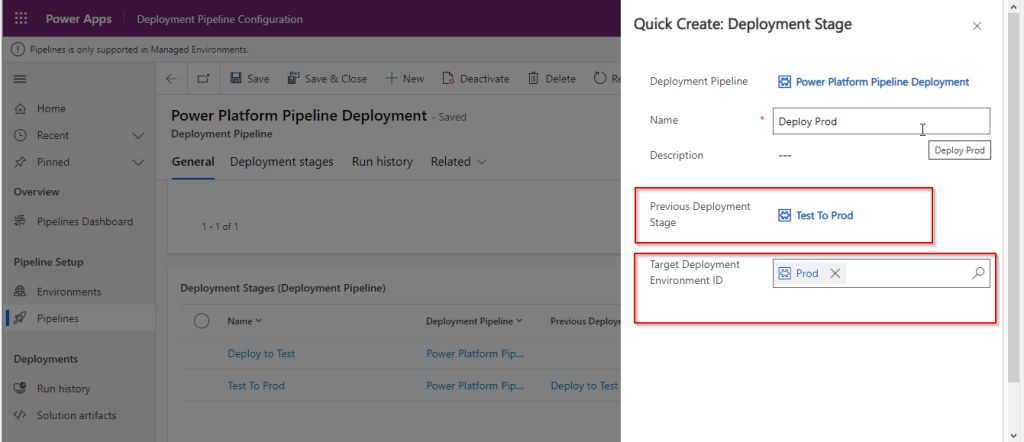
Task: Toggle select-all circle in Deployment Stages grid
Action: coord(201,321)
